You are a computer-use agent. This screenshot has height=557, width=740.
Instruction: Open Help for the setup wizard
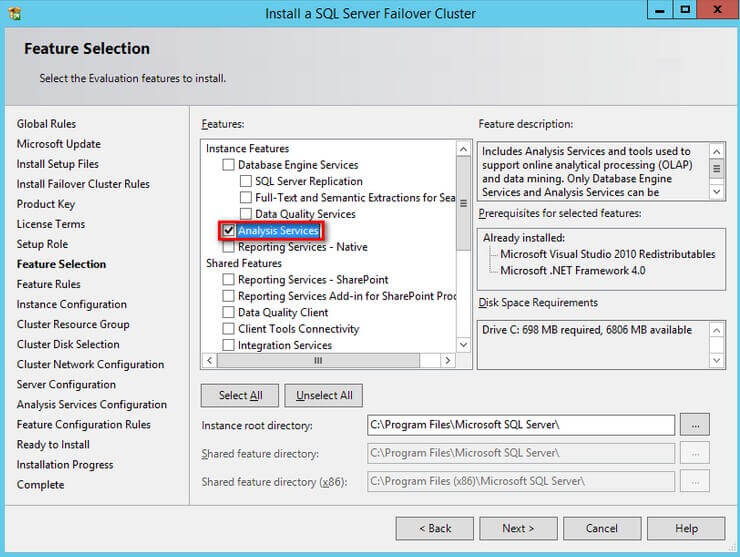(686, 529)
